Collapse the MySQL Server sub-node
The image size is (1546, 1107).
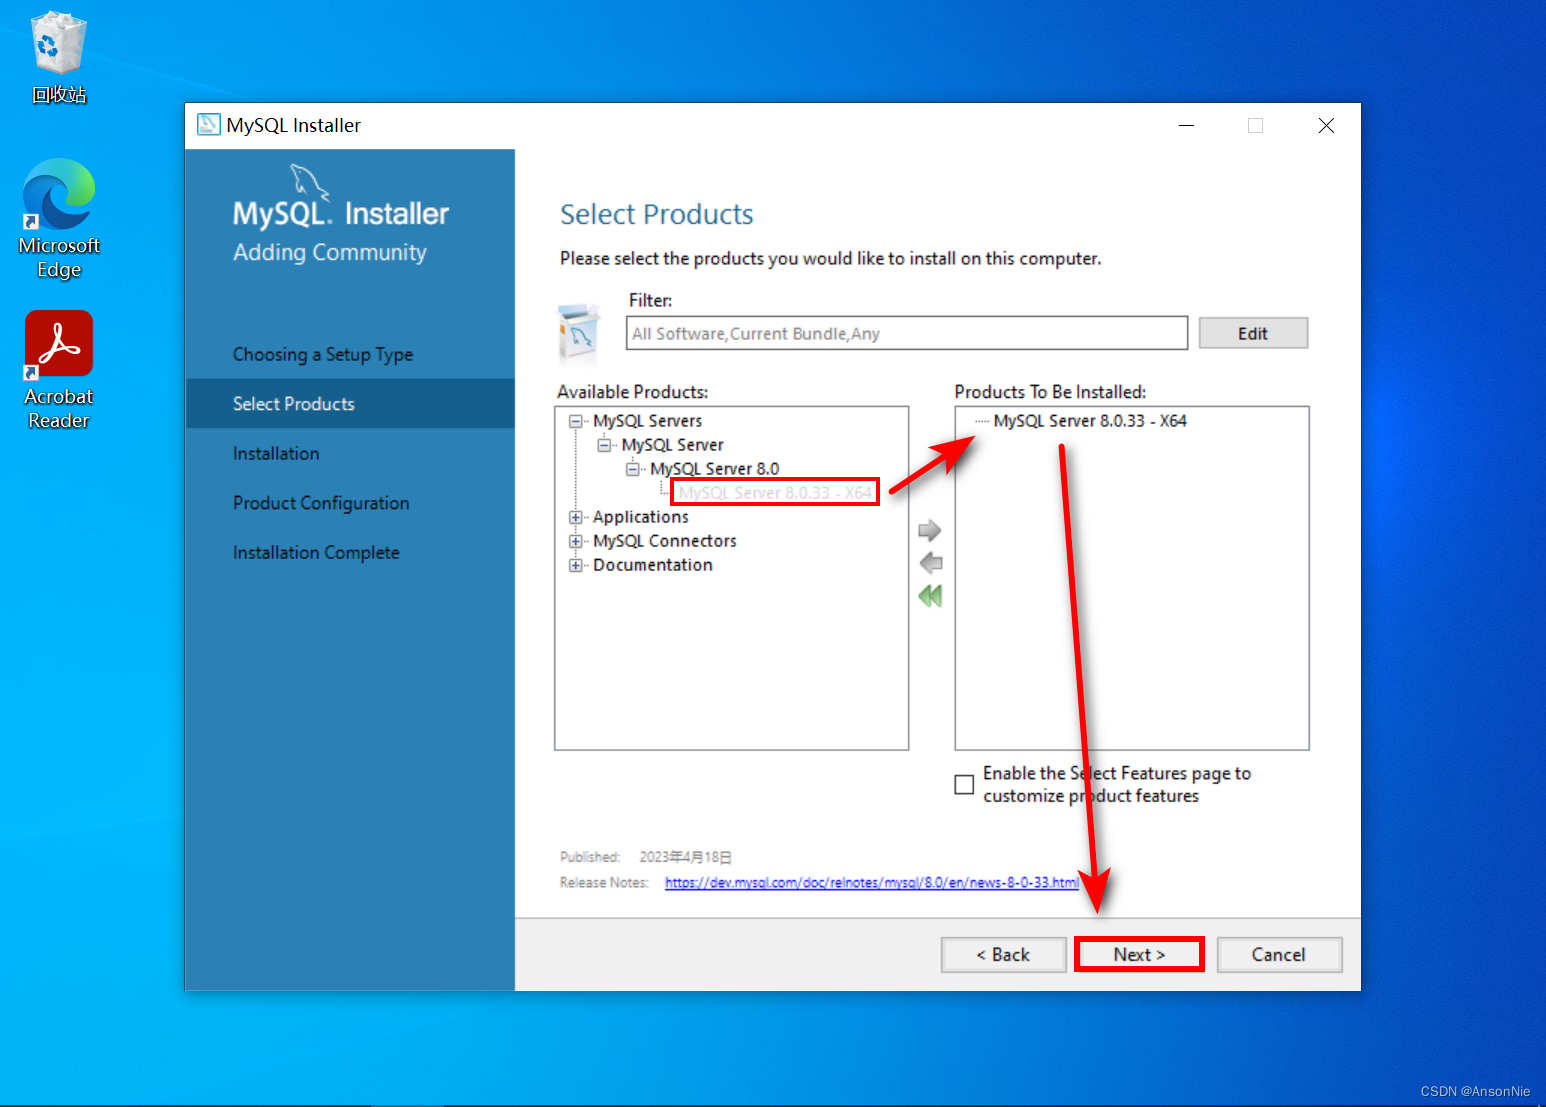pyautogui.click(x=604, y=445)
